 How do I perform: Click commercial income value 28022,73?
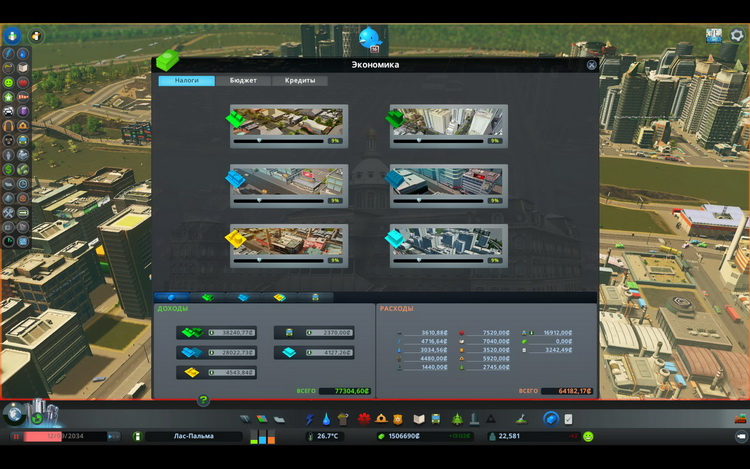[x=232, y=352]
